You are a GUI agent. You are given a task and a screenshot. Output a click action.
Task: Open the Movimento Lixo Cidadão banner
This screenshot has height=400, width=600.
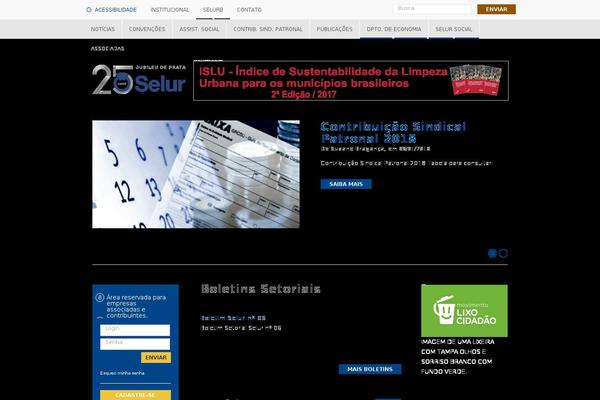464,310
